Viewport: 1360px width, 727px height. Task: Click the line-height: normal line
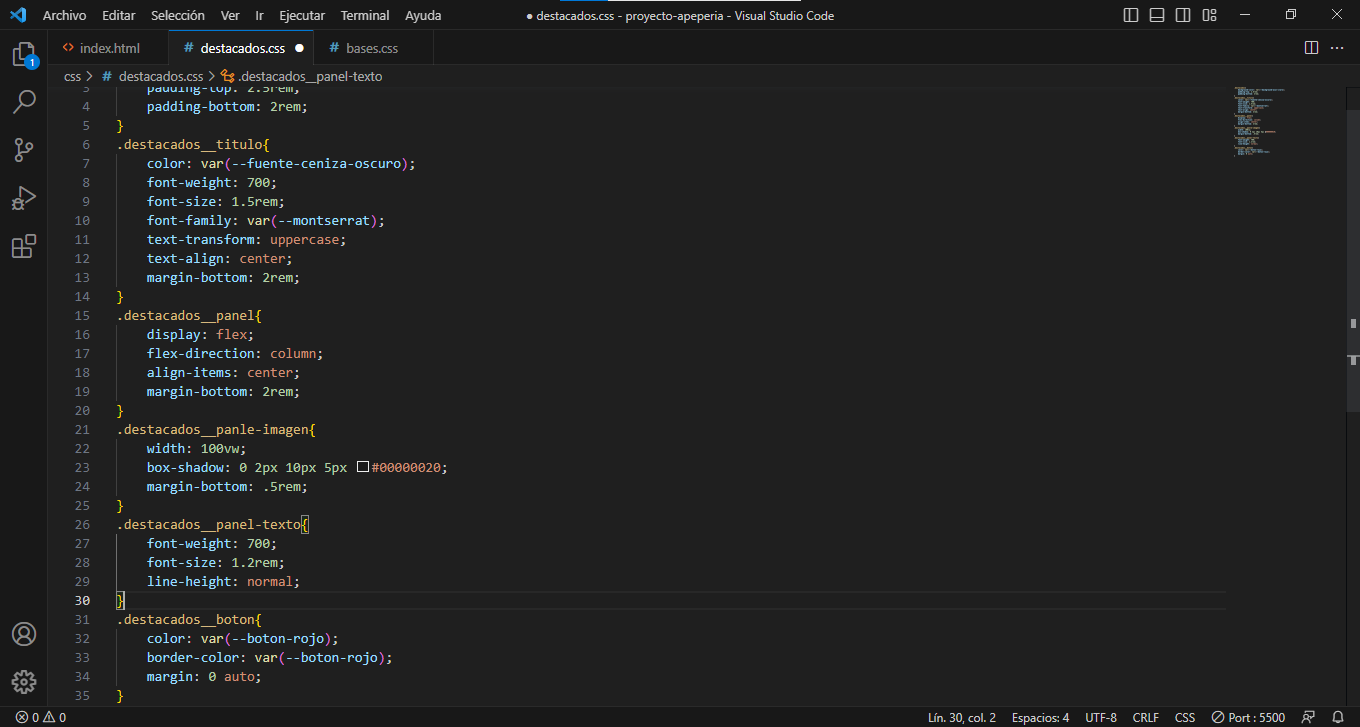223,581
